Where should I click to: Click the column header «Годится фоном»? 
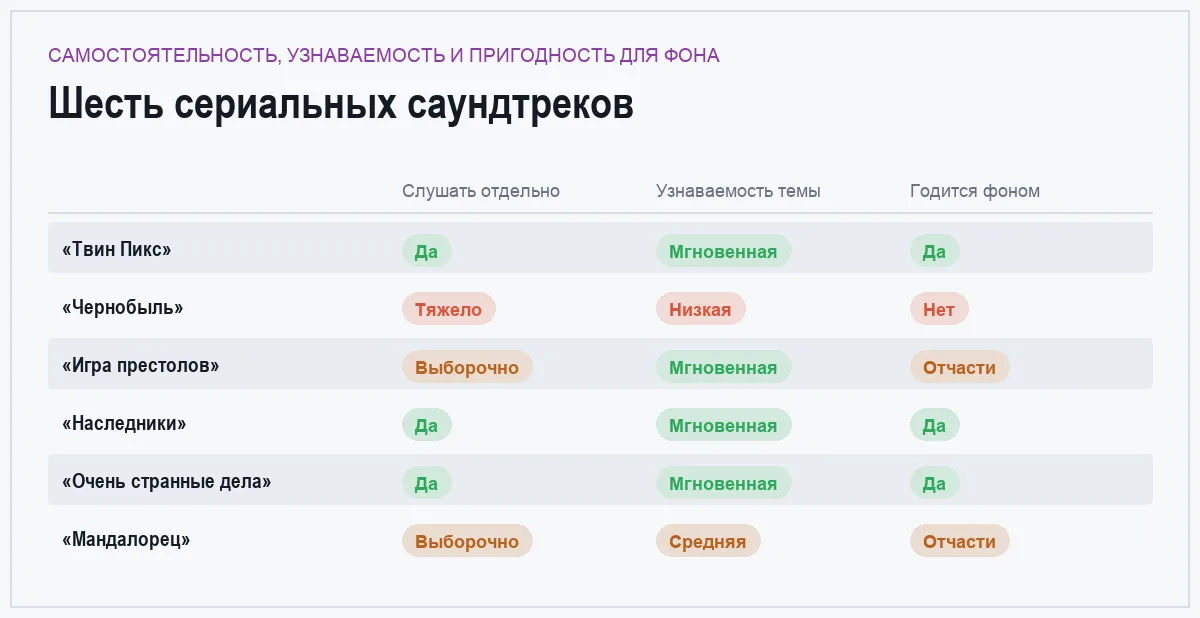pos(975,191)
